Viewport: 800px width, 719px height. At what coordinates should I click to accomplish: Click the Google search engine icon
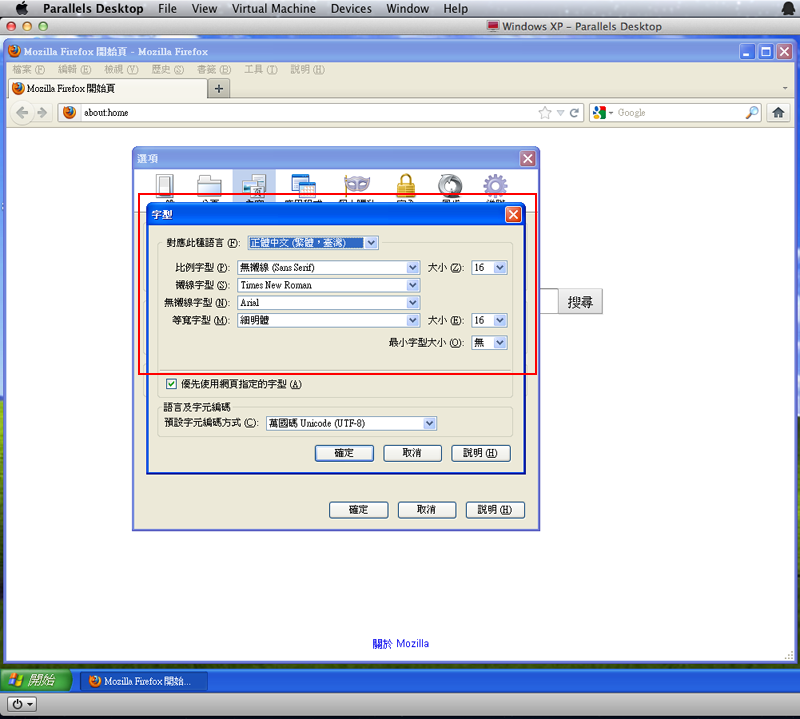601,113
